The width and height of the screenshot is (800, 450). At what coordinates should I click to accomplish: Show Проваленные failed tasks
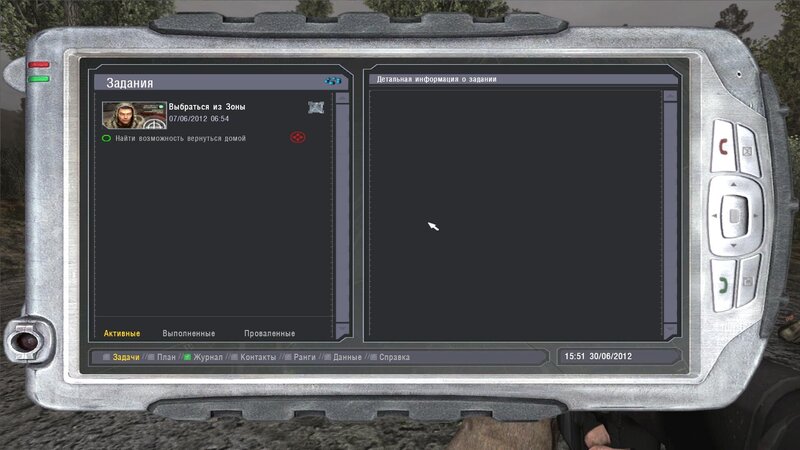[x=269, y=333]
